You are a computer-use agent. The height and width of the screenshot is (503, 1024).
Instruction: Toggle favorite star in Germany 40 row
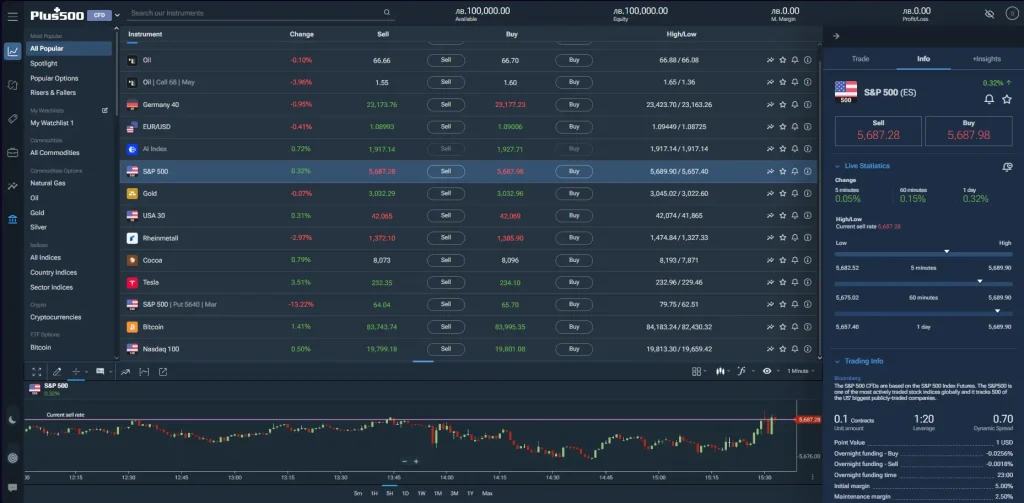tap(782, 105)
